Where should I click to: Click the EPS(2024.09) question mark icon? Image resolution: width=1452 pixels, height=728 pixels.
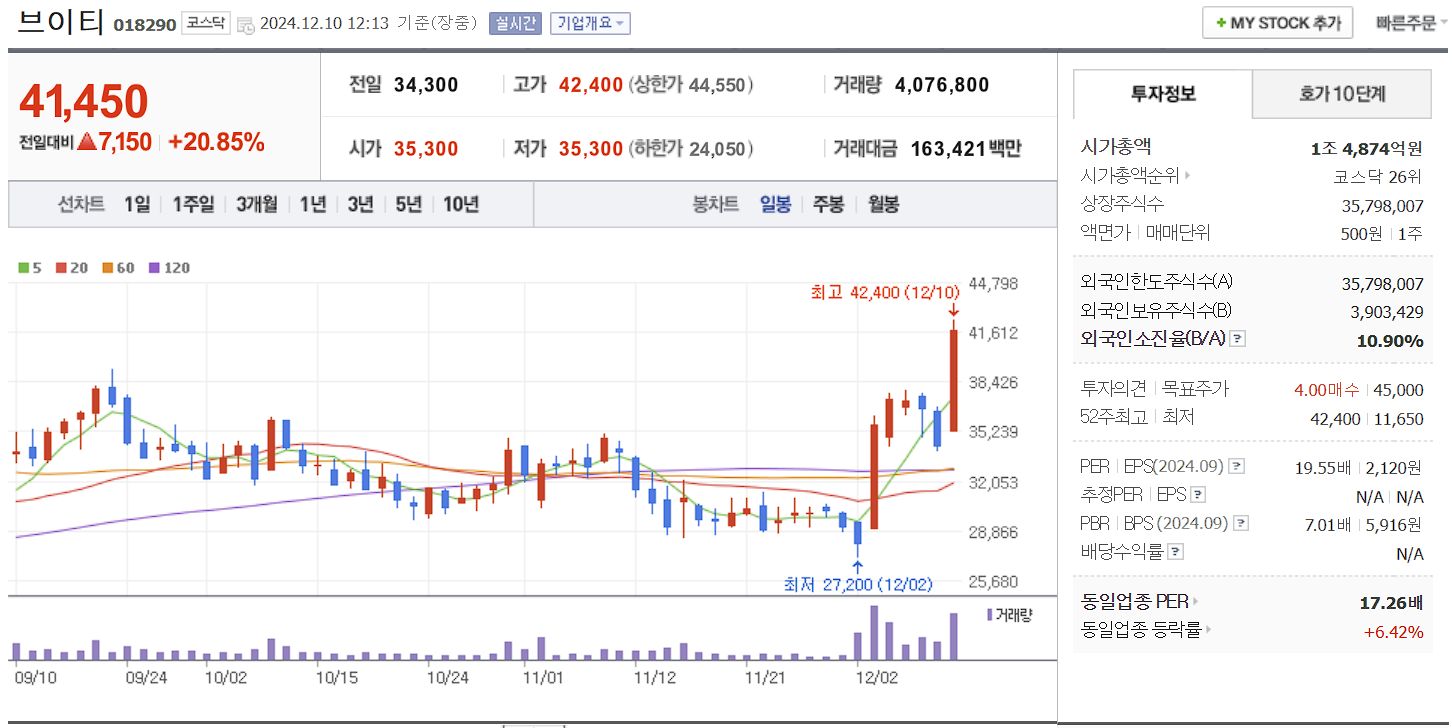[x=1237, y=465]
